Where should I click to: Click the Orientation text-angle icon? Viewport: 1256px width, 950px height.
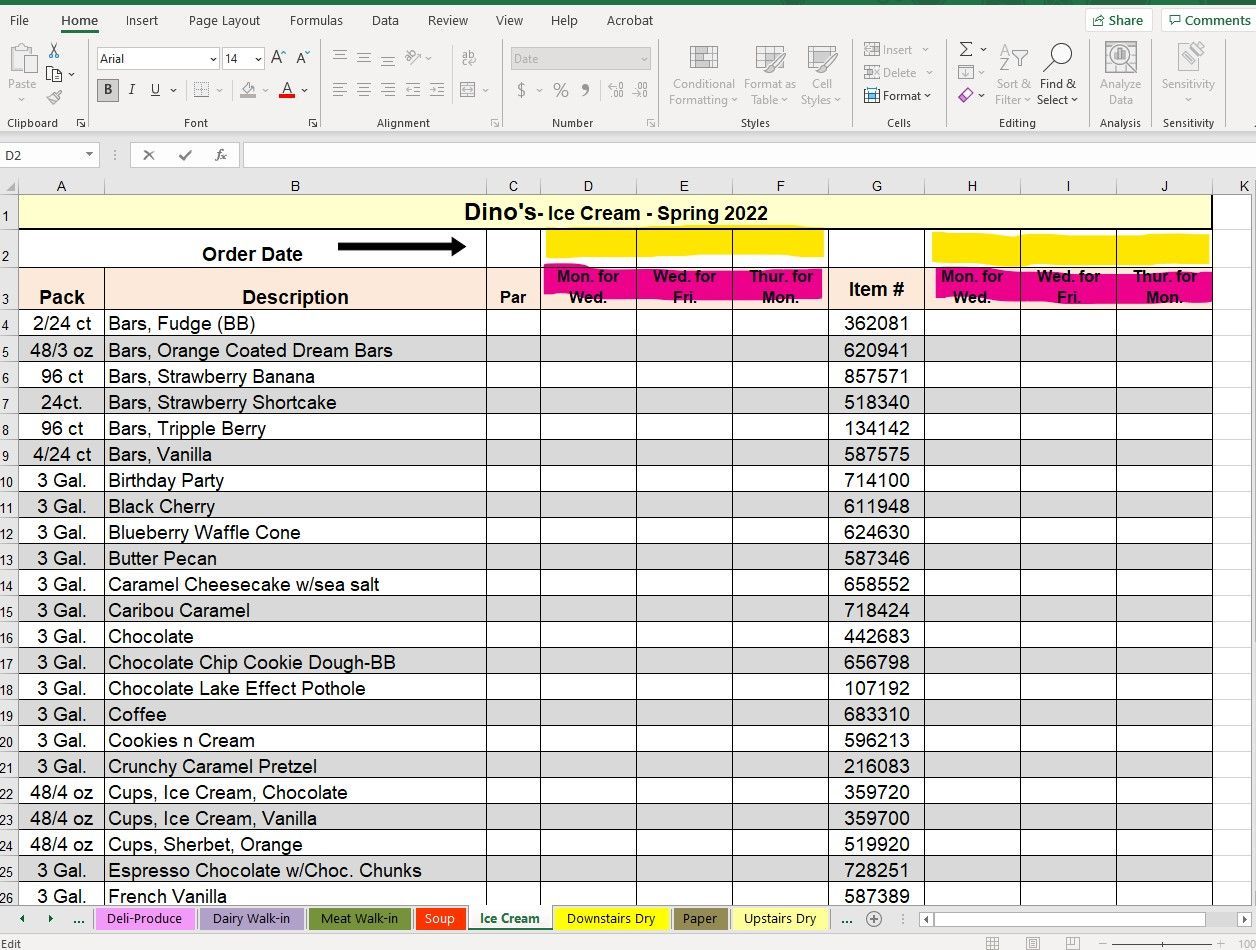pyautogui.click(x=414, y=58)
